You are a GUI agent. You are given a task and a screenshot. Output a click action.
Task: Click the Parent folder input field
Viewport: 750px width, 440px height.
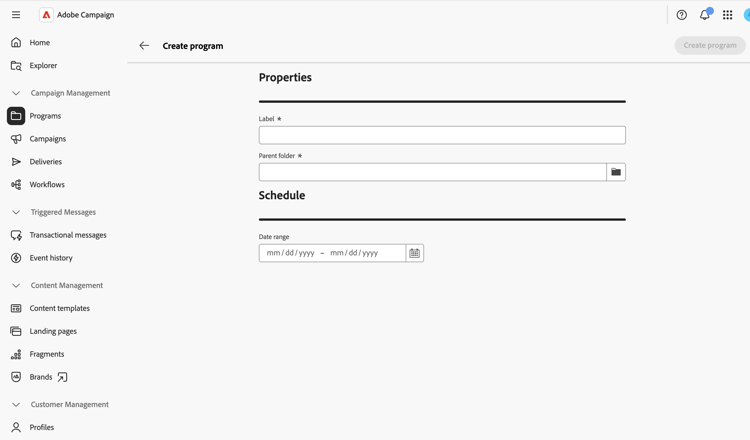[x=432, y=172]
